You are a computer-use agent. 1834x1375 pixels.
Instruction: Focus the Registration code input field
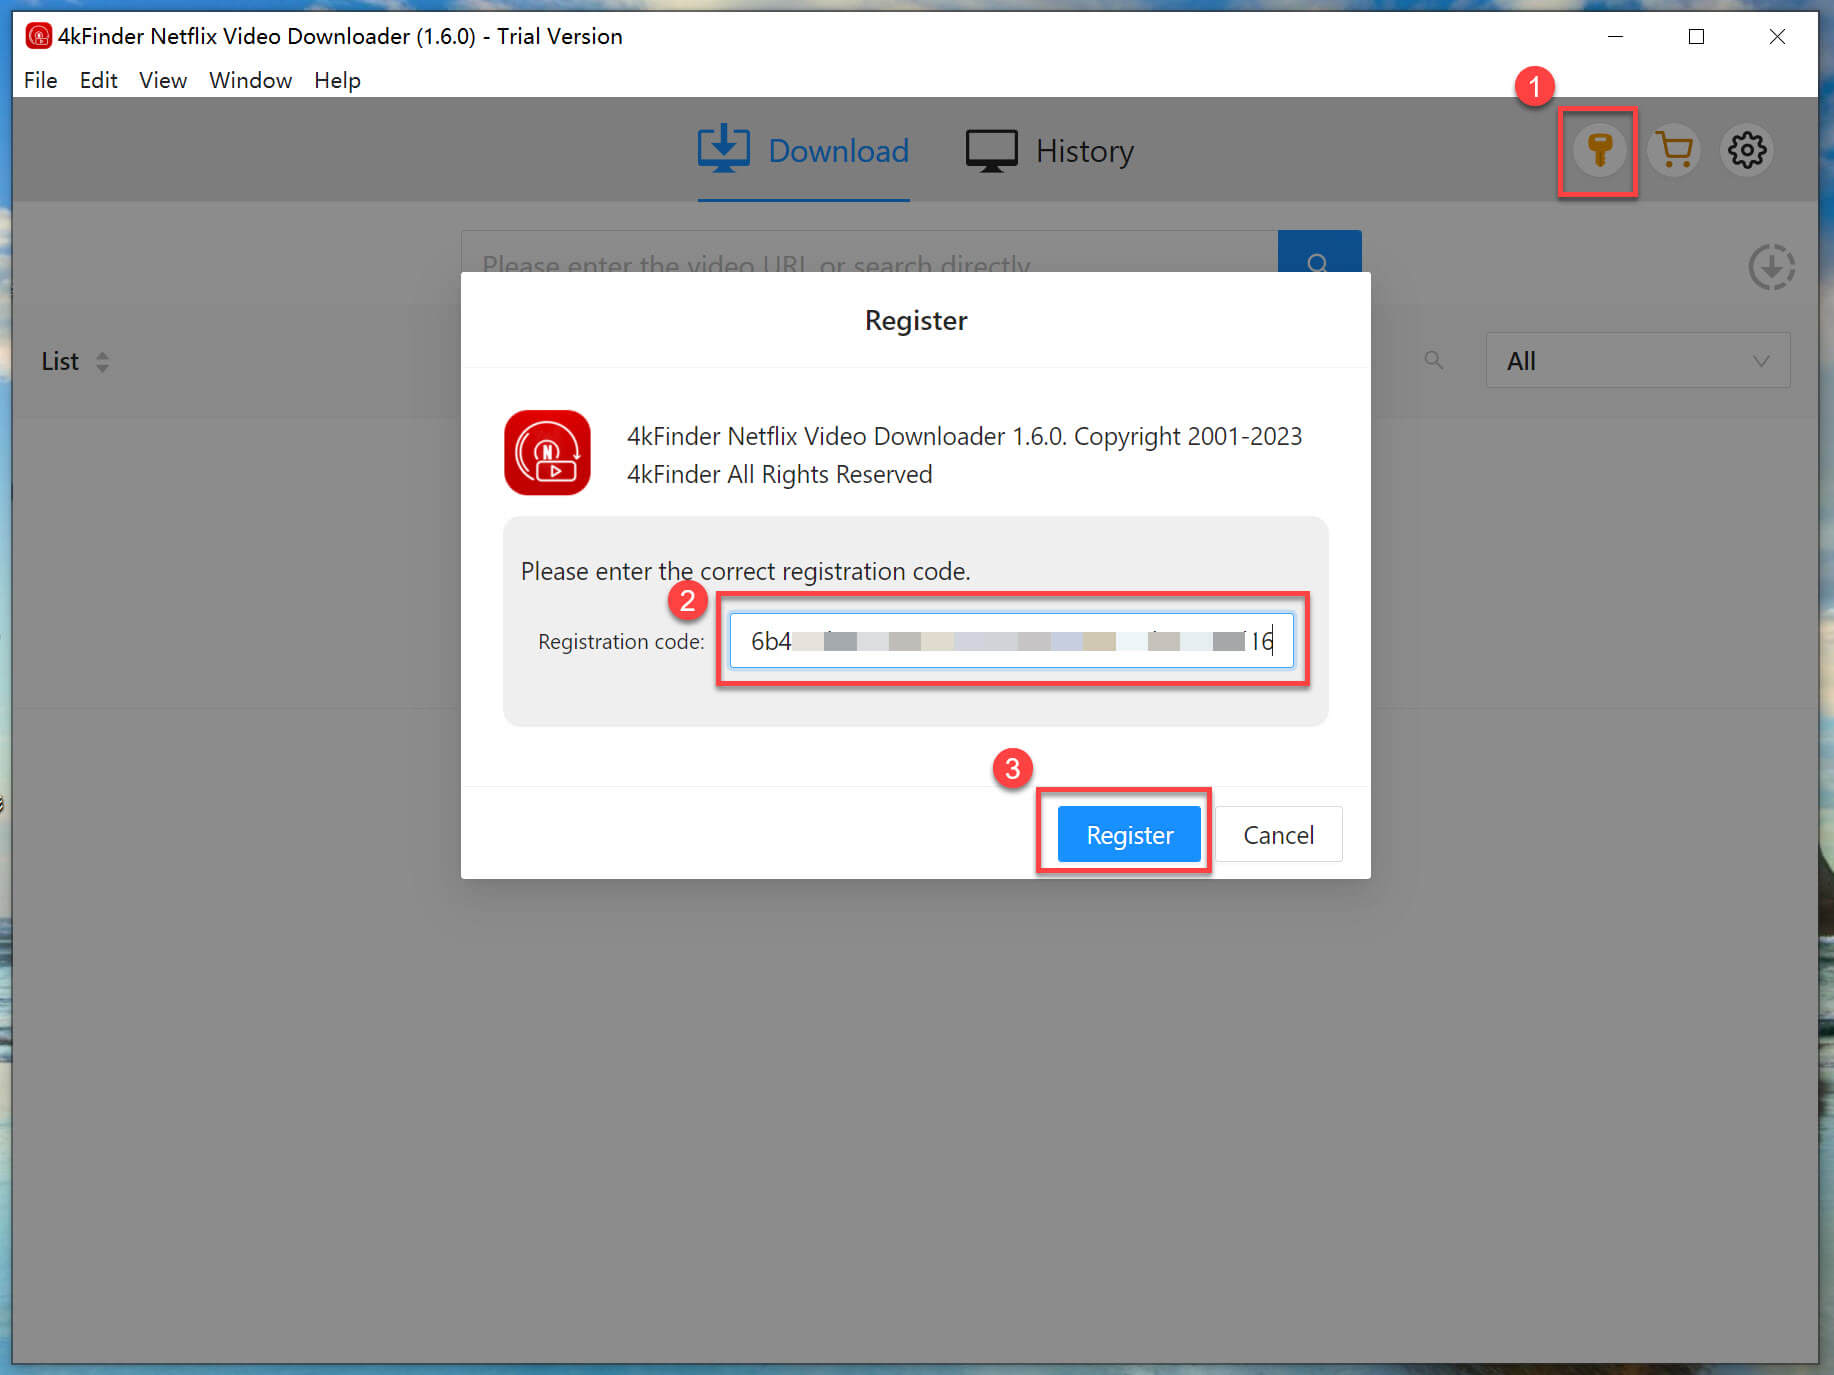[x=1011, y=641]
